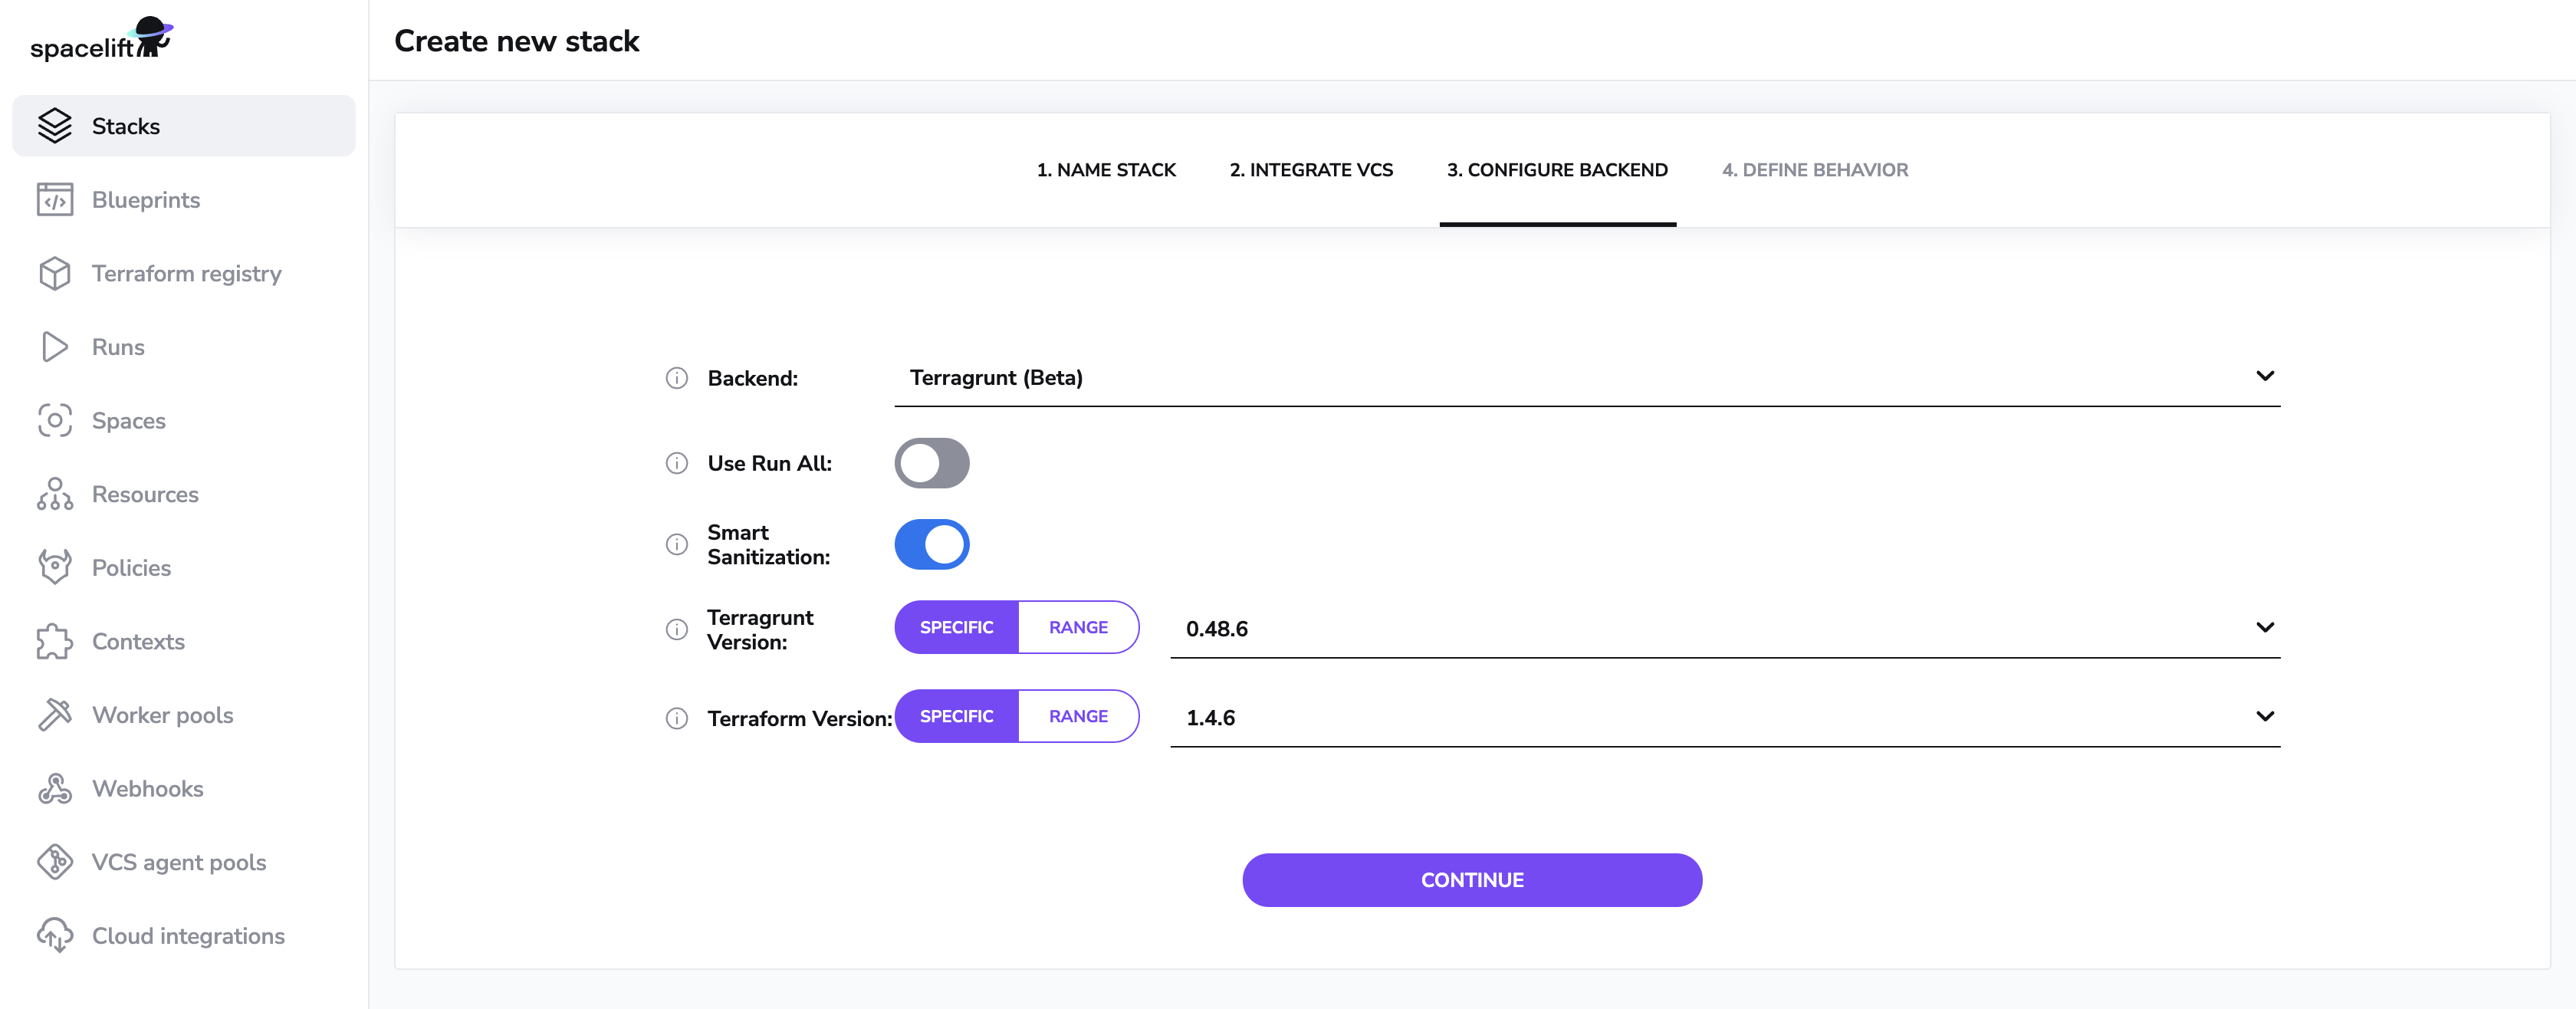
Task: Click info icon next to Backend label
Action: (x=677, y=378)
